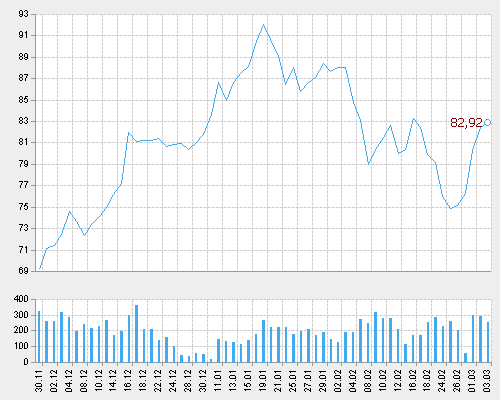The width and height of the screenshot is (500, 400).
Task: Click the date label "27.01"
Action: [308, 380]
